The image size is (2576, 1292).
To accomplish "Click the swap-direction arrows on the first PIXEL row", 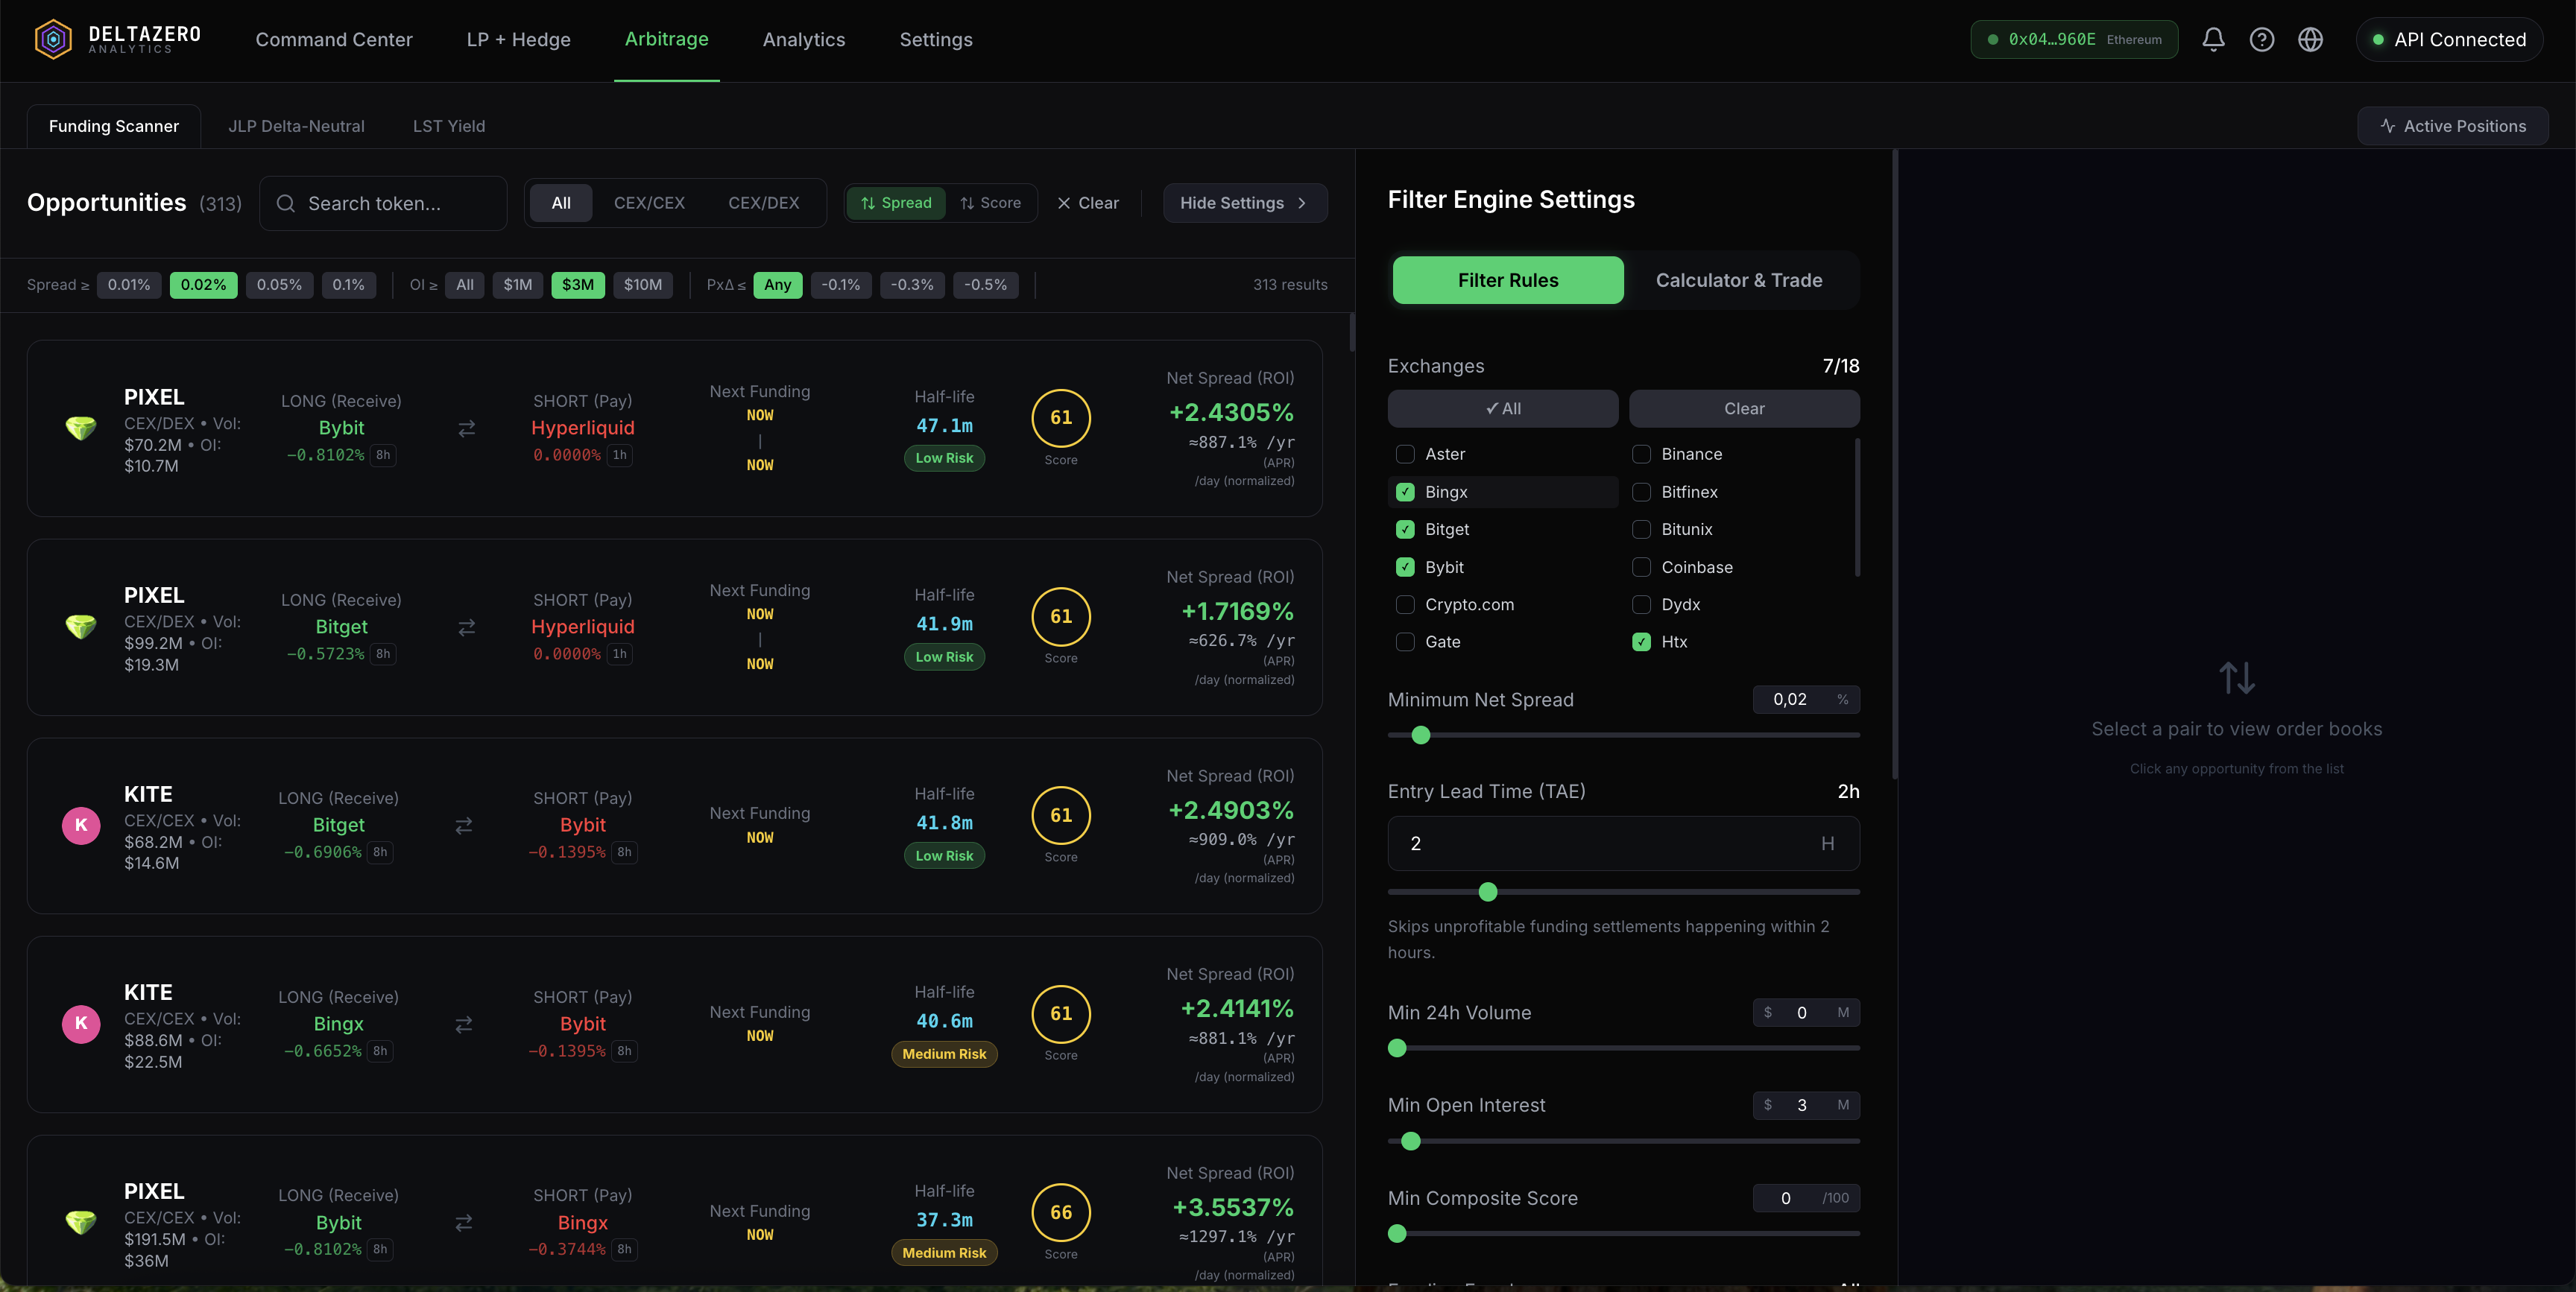I will tap(466, 428).
